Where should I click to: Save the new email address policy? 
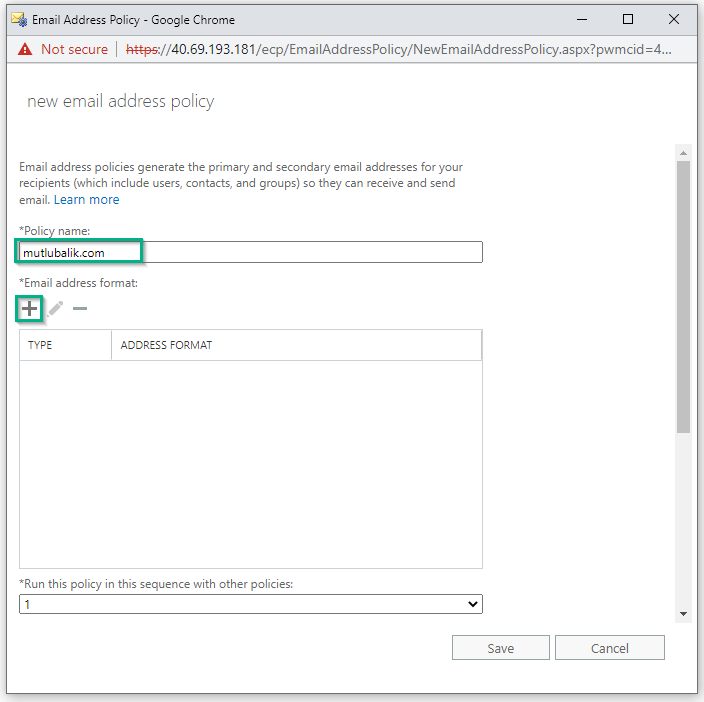[x=501, y=648]
